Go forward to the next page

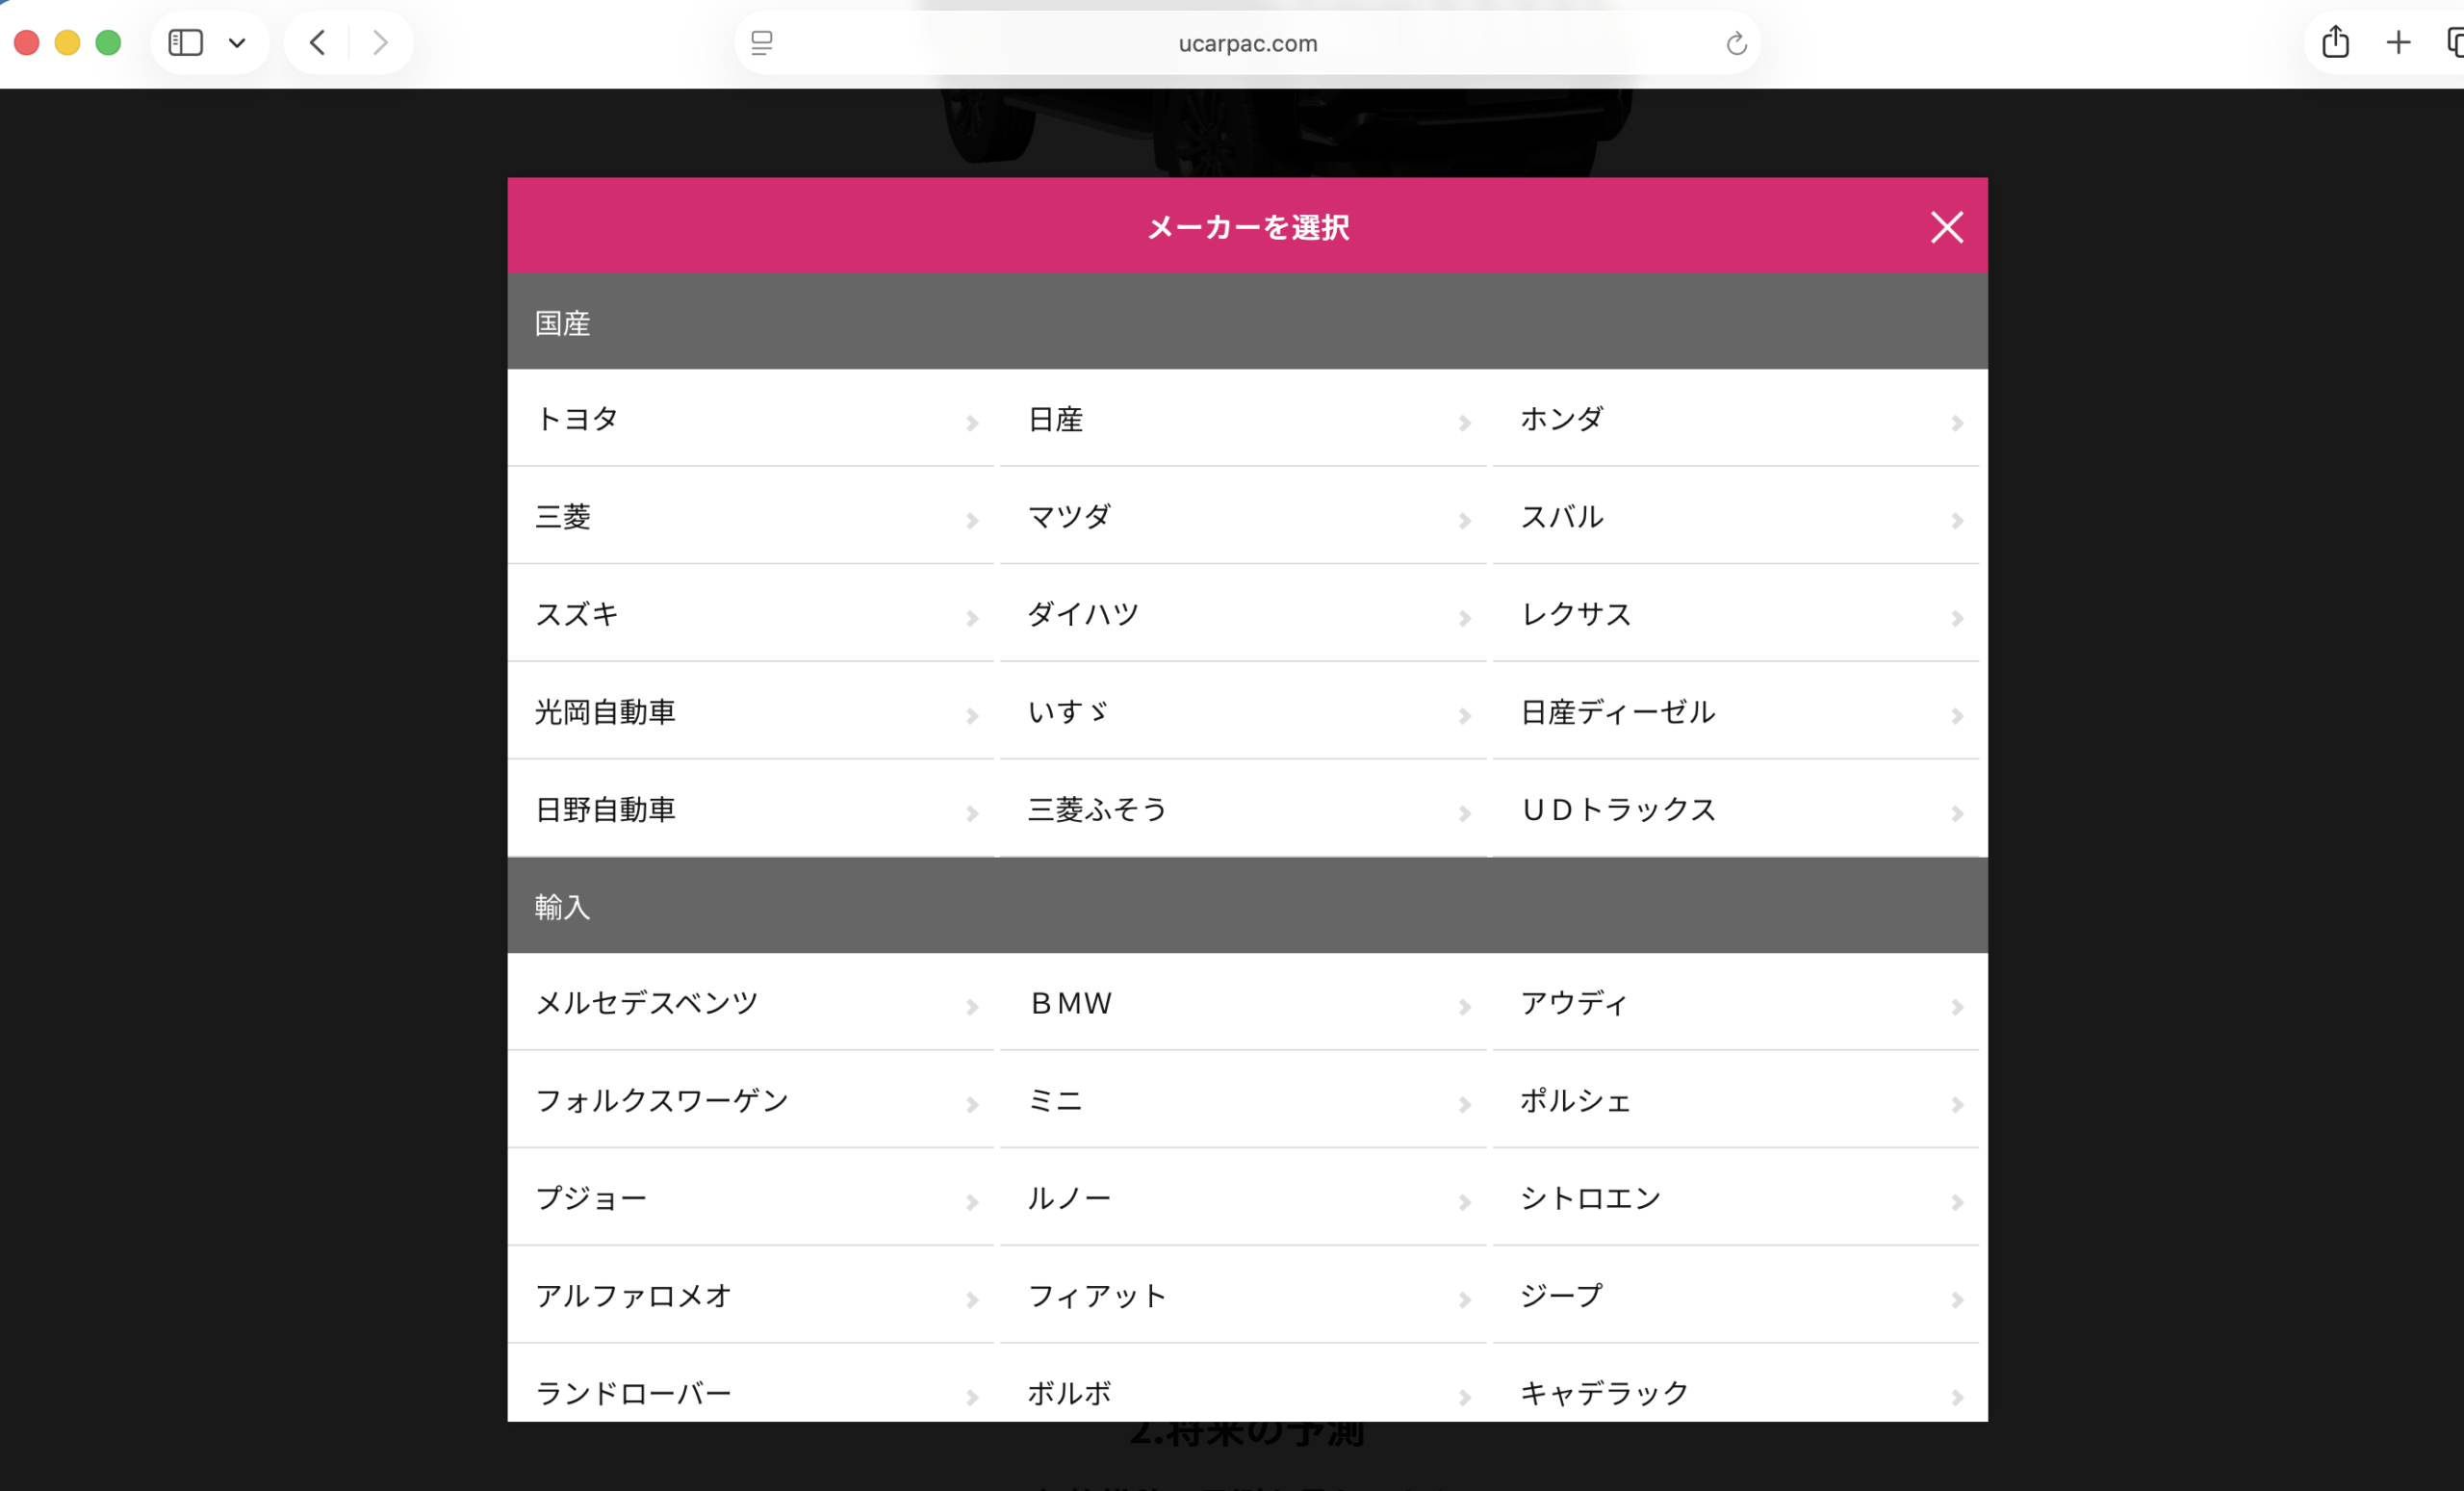click(380, 43)
